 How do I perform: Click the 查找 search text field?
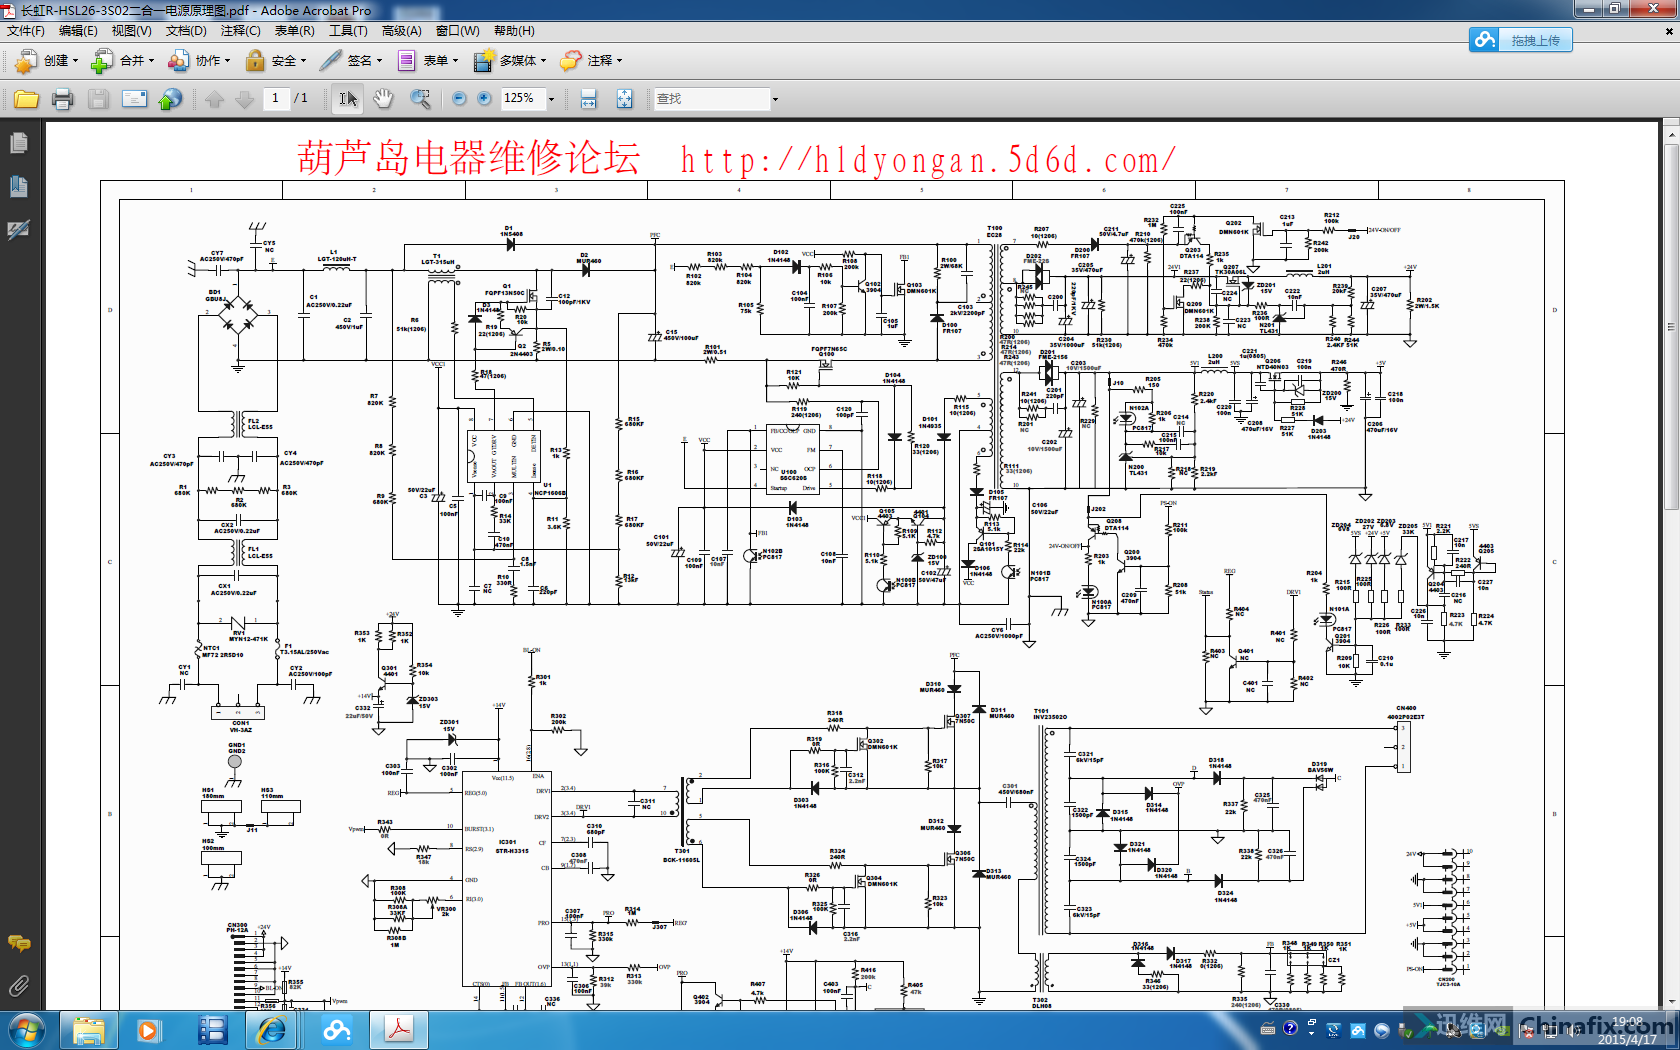(x=712, y=99)
